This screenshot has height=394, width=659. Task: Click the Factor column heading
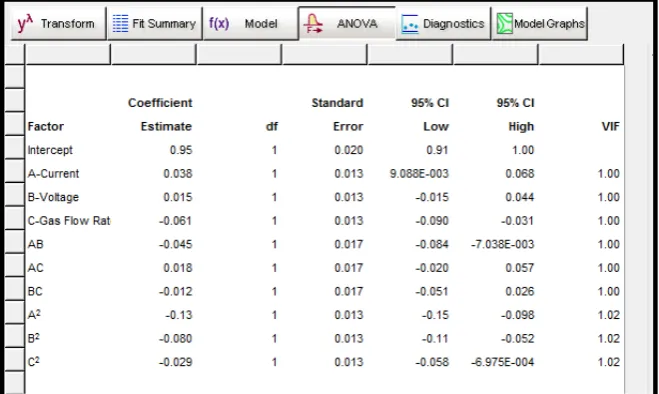(45, 127)
